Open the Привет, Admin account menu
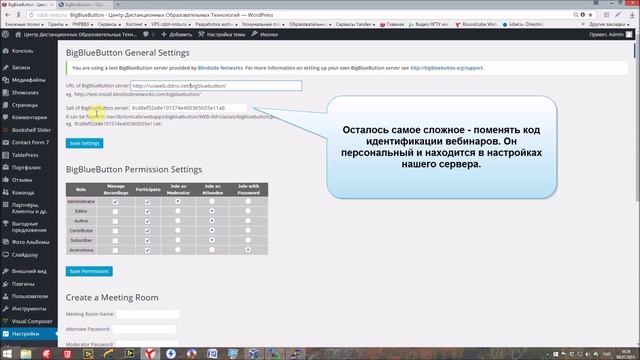 610,35
